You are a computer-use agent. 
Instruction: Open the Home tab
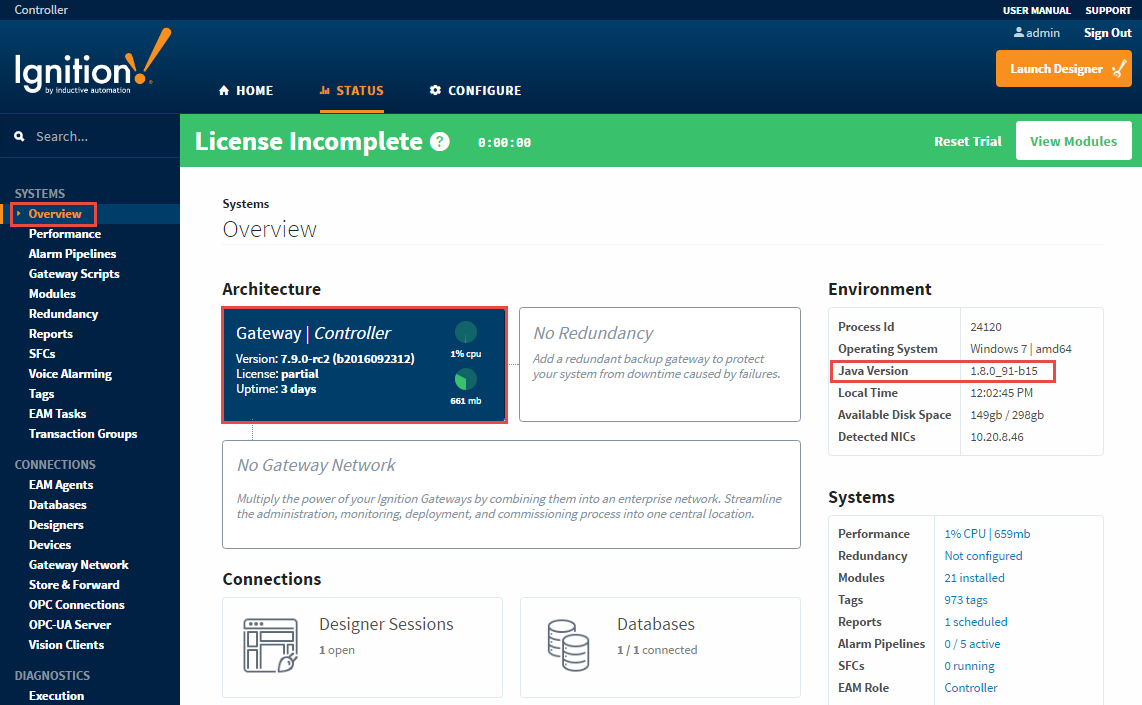245,91
